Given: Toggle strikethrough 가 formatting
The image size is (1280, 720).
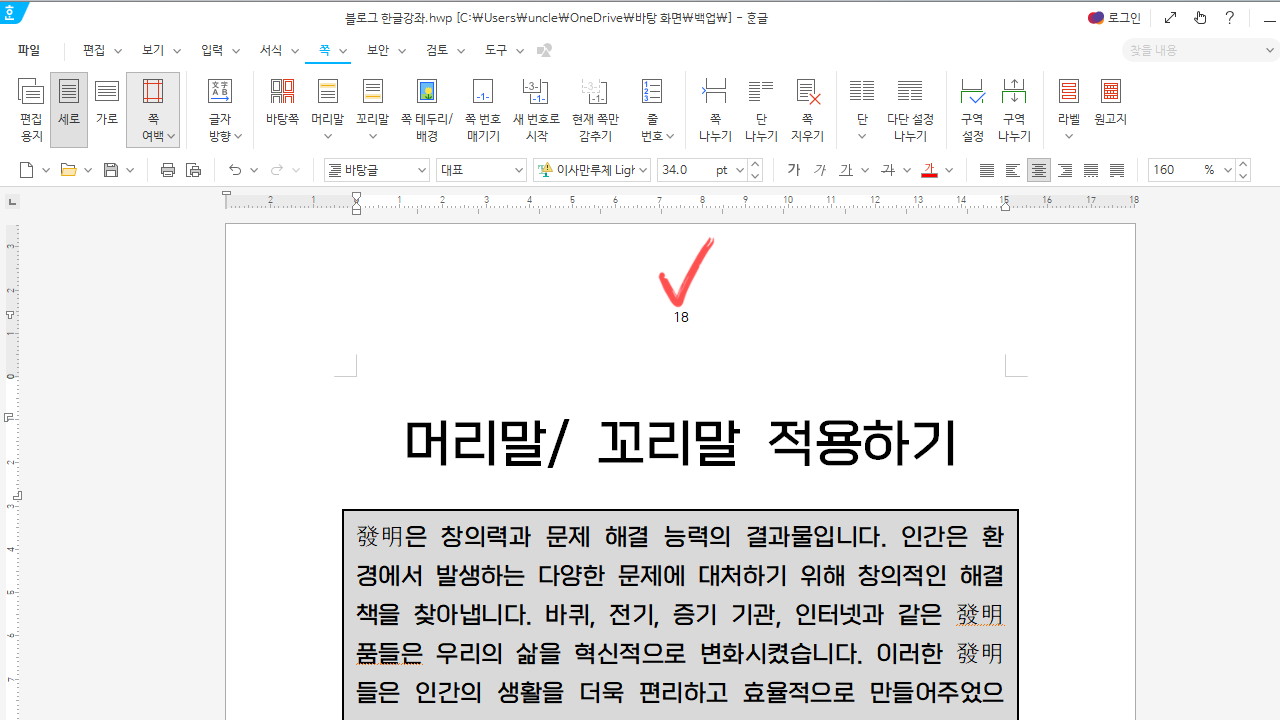Looking at the screenshot, I should tap(887, 170).
